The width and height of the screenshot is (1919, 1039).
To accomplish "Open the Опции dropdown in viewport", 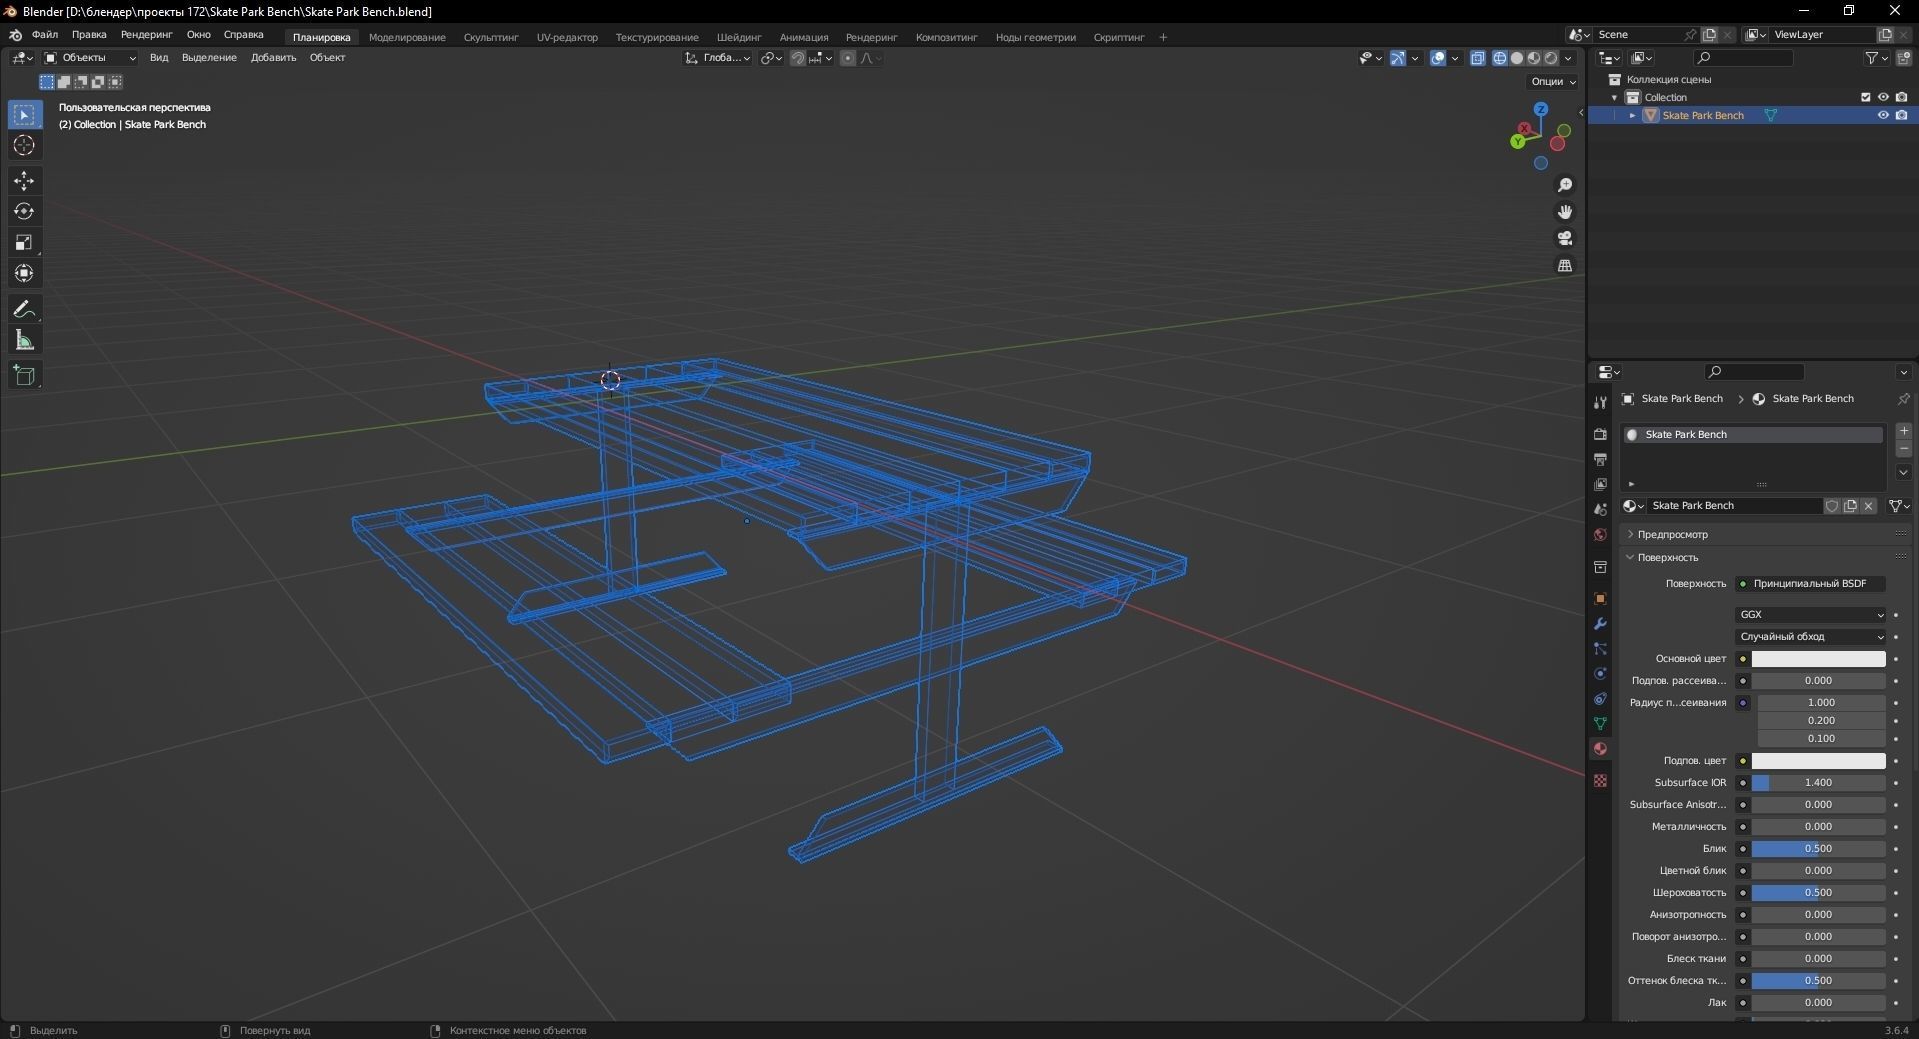I will (x=1553, y=81).
